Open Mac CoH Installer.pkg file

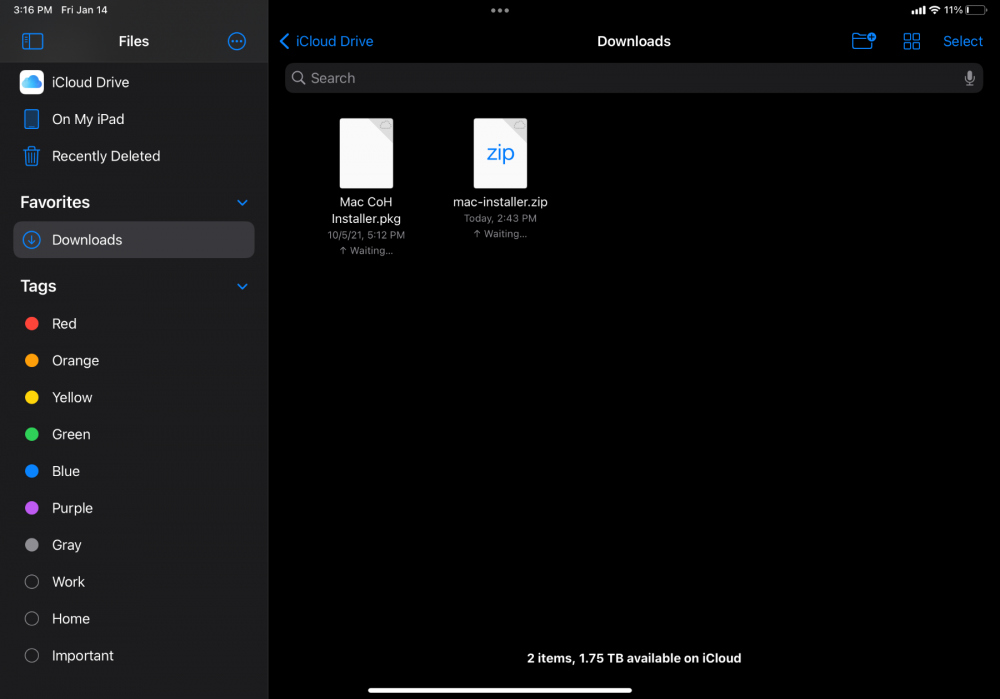click(x=366, y=154)
